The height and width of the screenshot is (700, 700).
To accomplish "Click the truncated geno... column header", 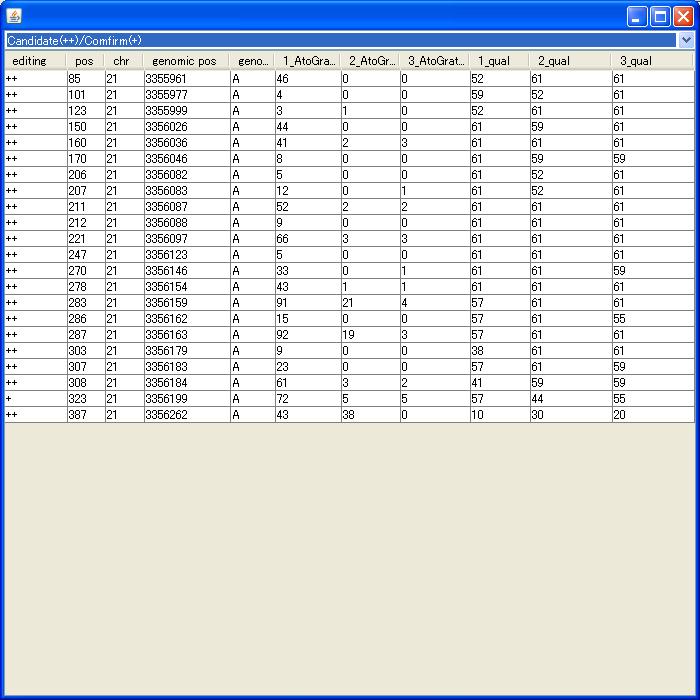I will (x=252, y=61).
